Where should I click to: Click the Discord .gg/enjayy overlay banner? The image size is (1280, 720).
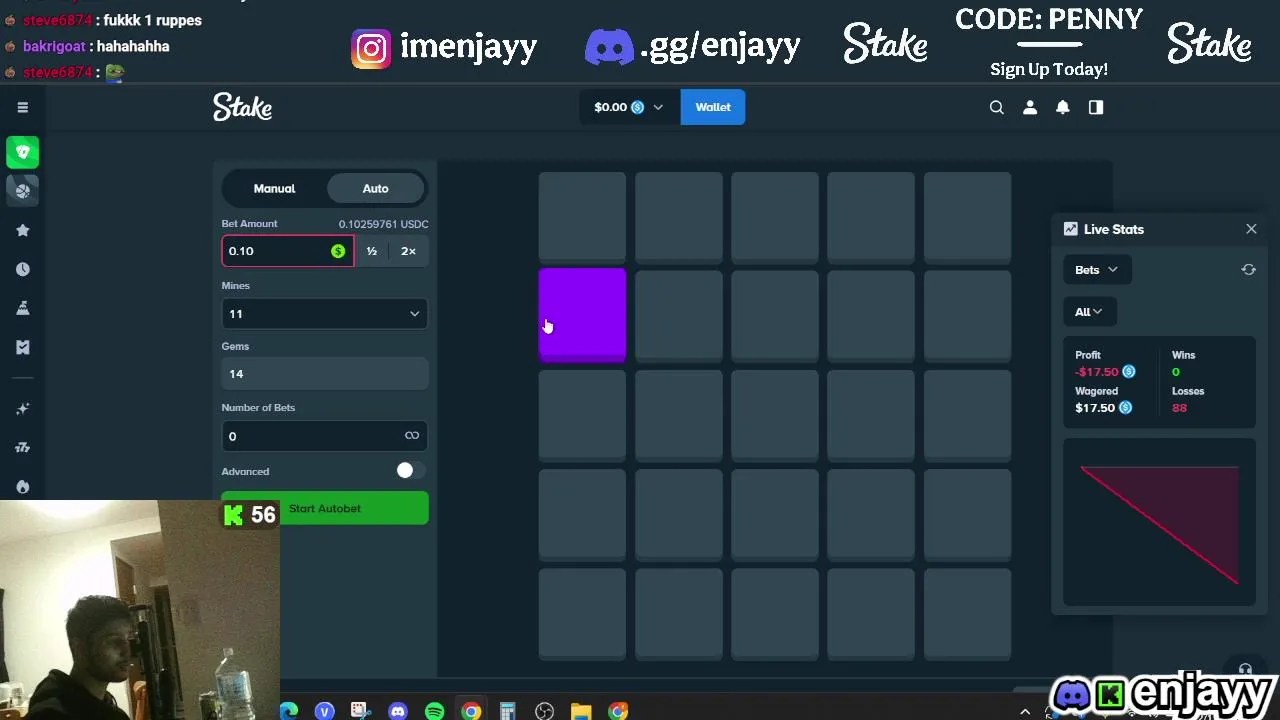[x=693, y=46]
